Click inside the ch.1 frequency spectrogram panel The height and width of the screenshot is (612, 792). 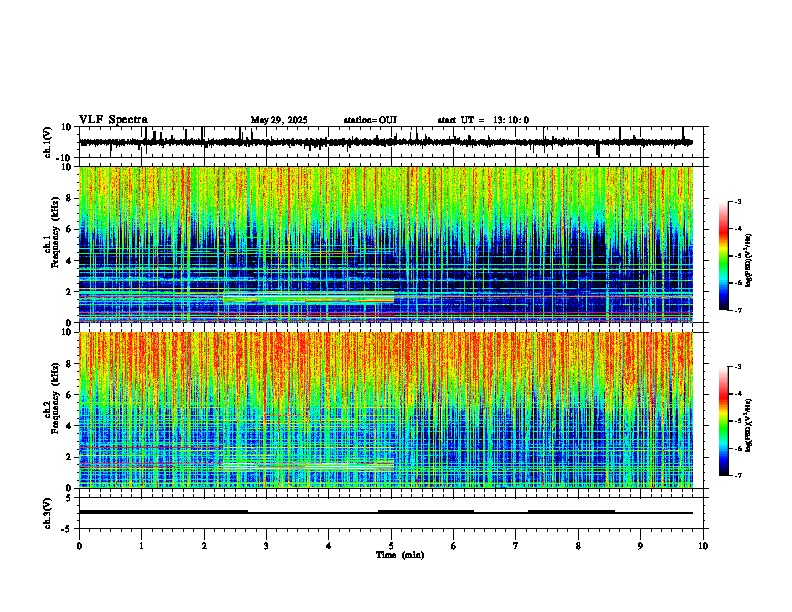pos(391,244)
